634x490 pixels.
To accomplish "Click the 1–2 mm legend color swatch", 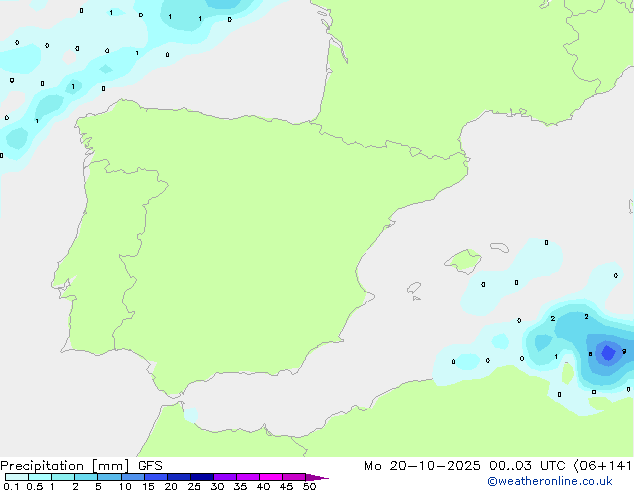I will tap(63, 477).
